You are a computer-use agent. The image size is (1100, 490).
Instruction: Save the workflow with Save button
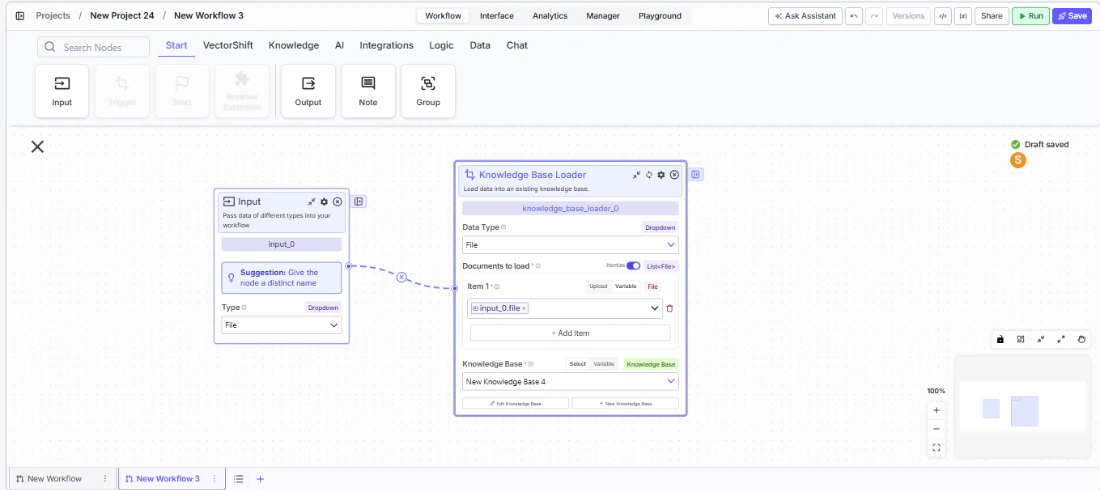click(x=1072, y=16)
